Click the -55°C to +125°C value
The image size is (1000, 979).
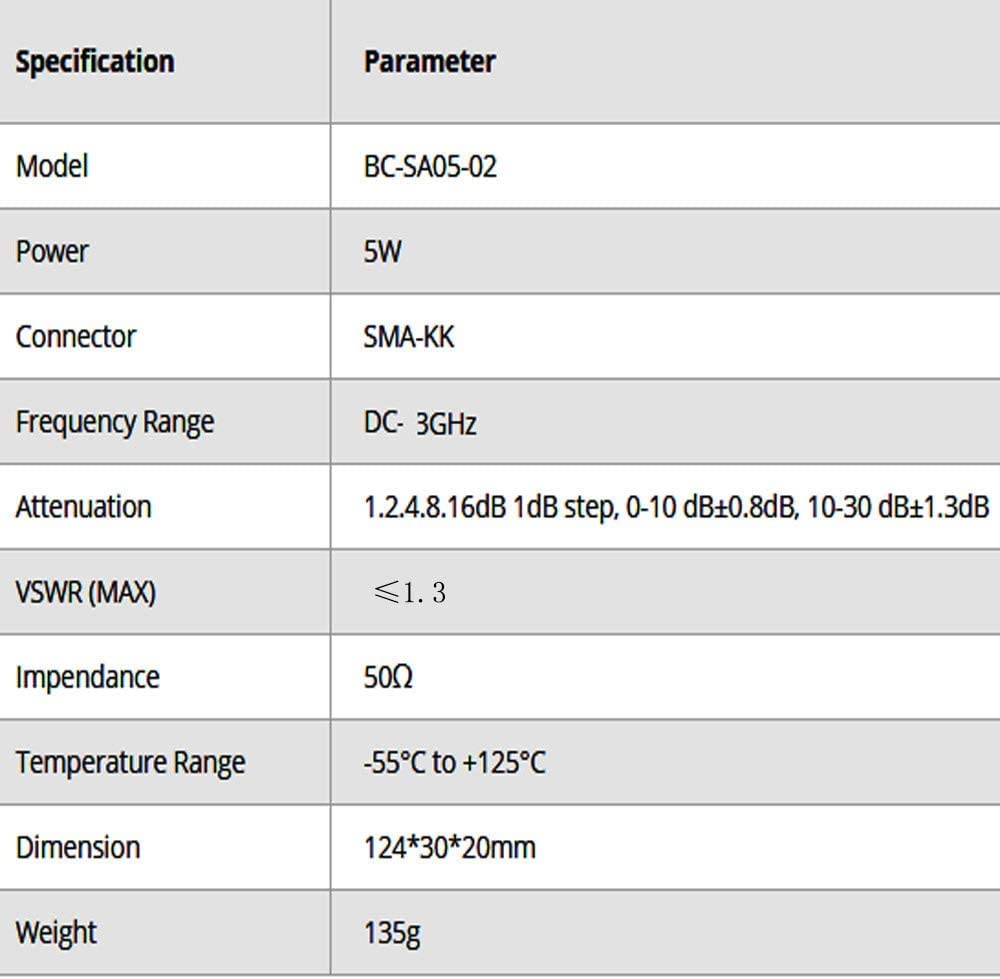click(x=455, y=763)
